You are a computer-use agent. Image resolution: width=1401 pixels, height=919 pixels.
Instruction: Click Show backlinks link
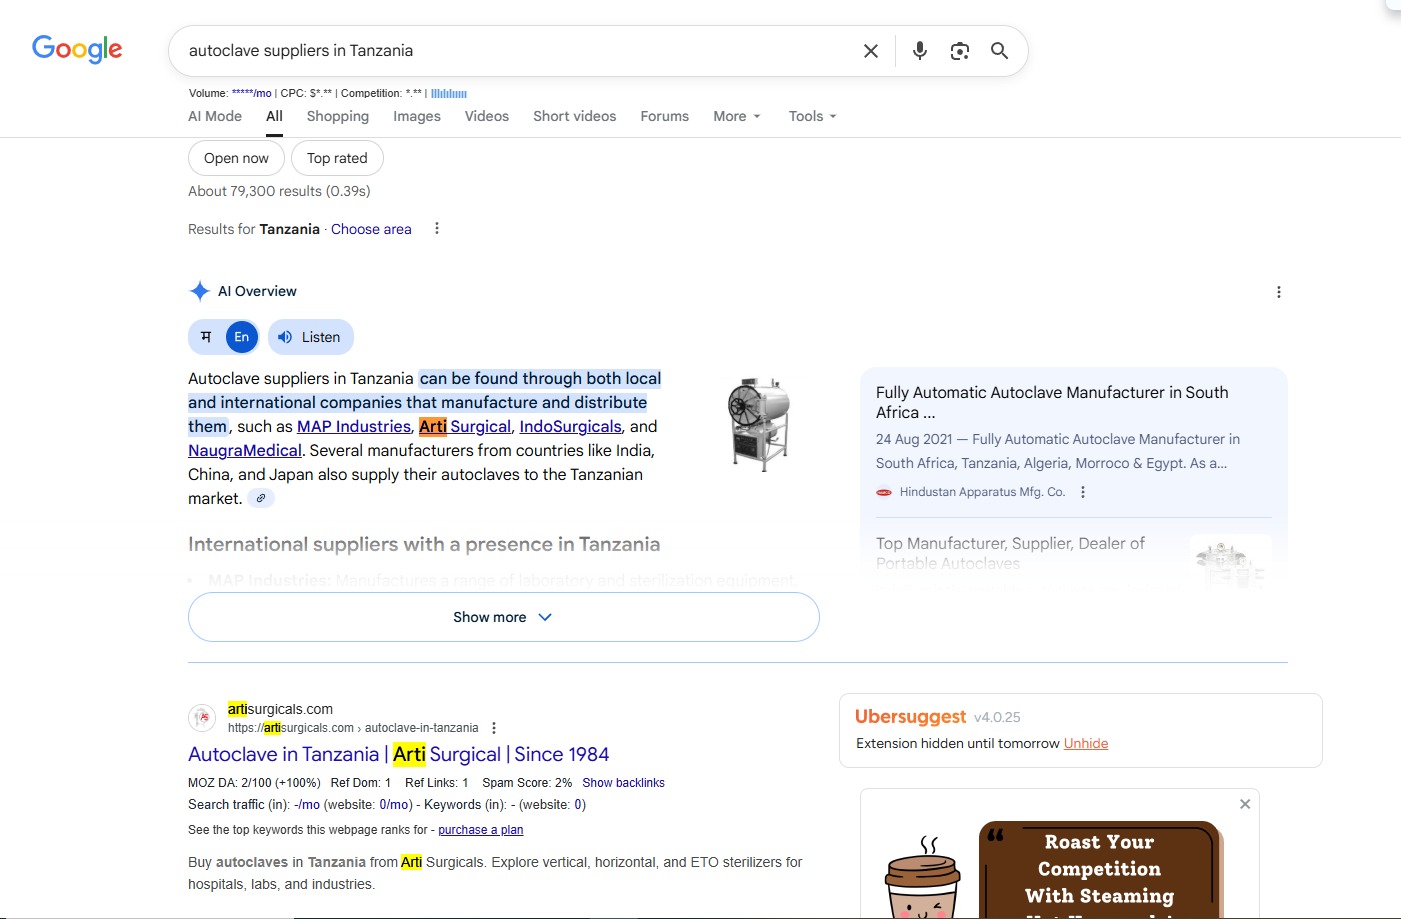tap(623, 783)
